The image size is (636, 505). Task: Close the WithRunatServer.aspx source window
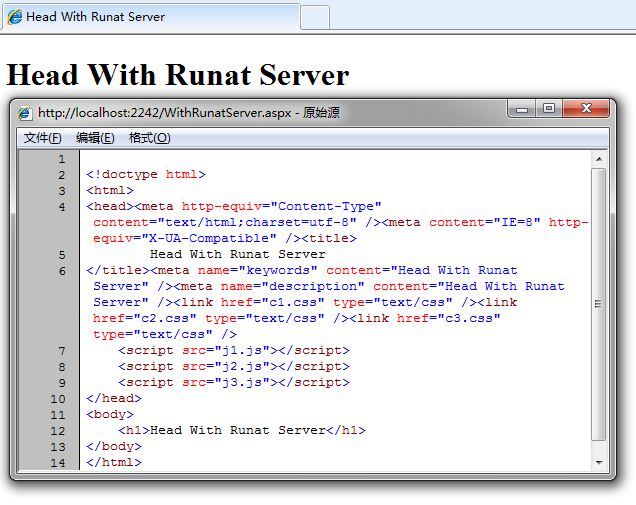586,108
